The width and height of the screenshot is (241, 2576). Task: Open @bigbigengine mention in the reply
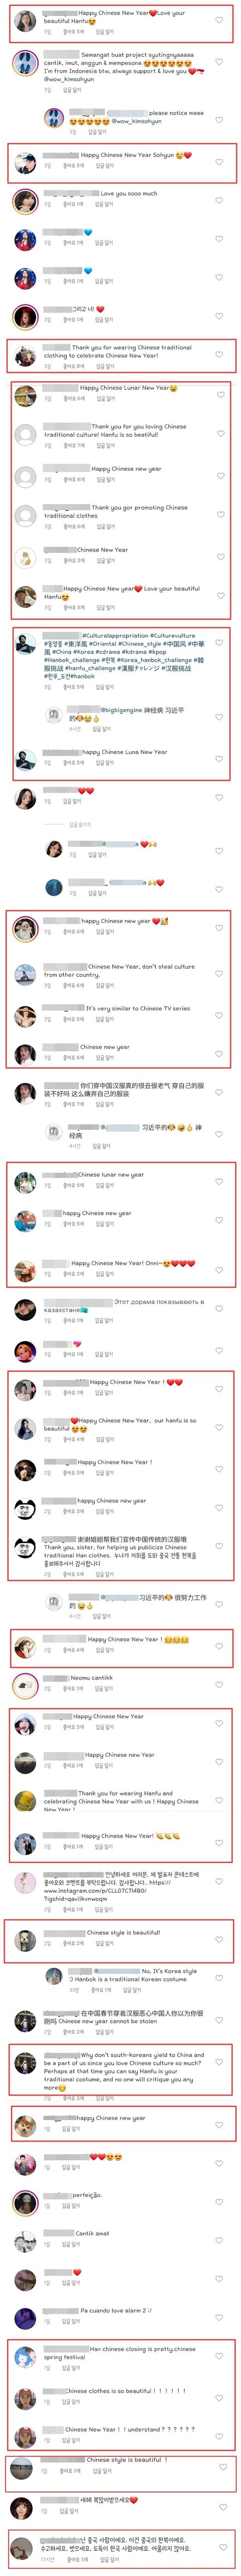pos(121,710)
